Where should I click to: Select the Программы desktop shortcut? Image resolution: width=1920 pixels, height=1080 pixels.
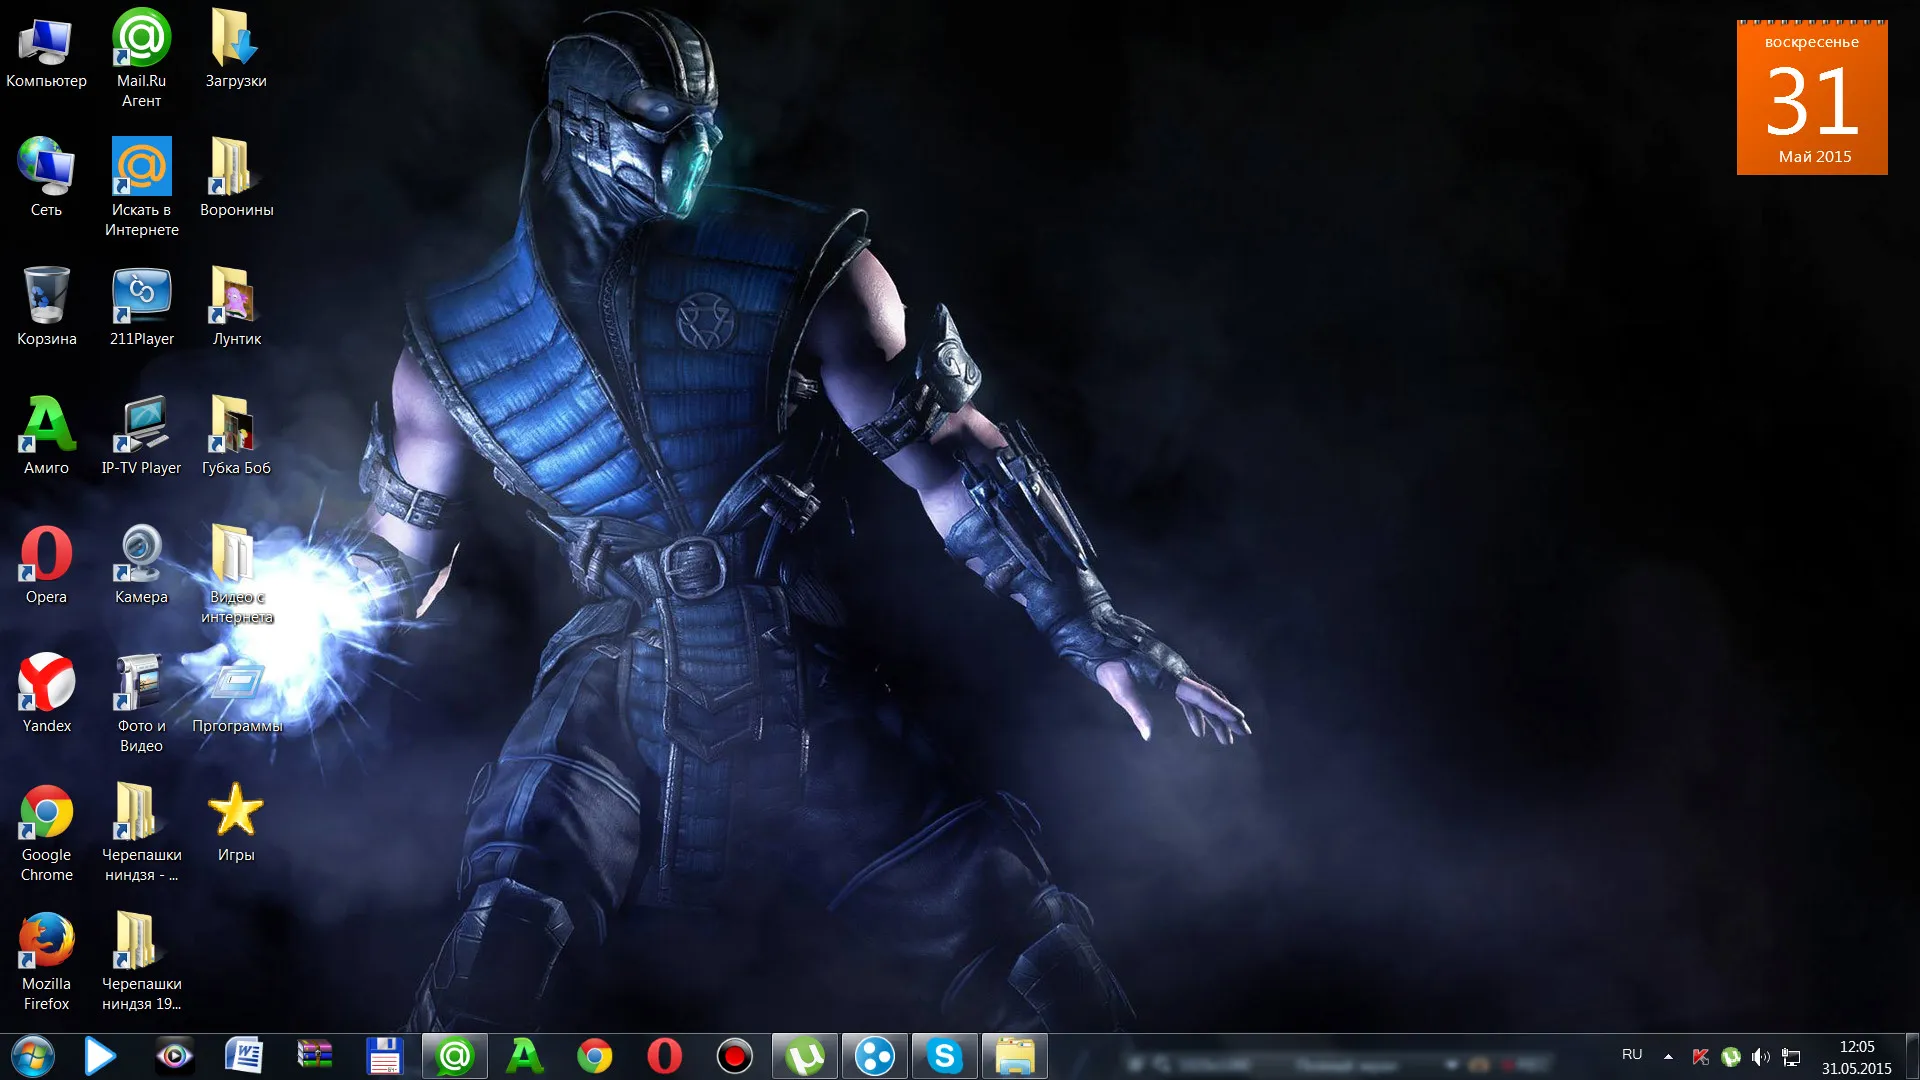tap(236, 694)
